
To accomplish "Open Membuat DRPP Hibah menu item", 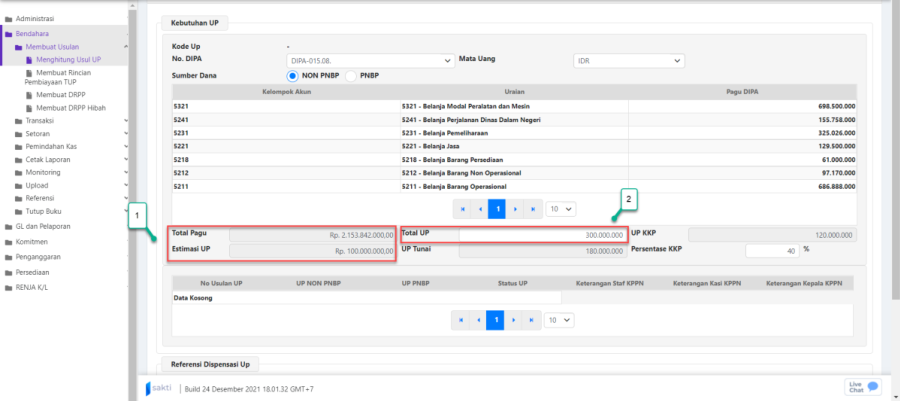I will 71,107.
